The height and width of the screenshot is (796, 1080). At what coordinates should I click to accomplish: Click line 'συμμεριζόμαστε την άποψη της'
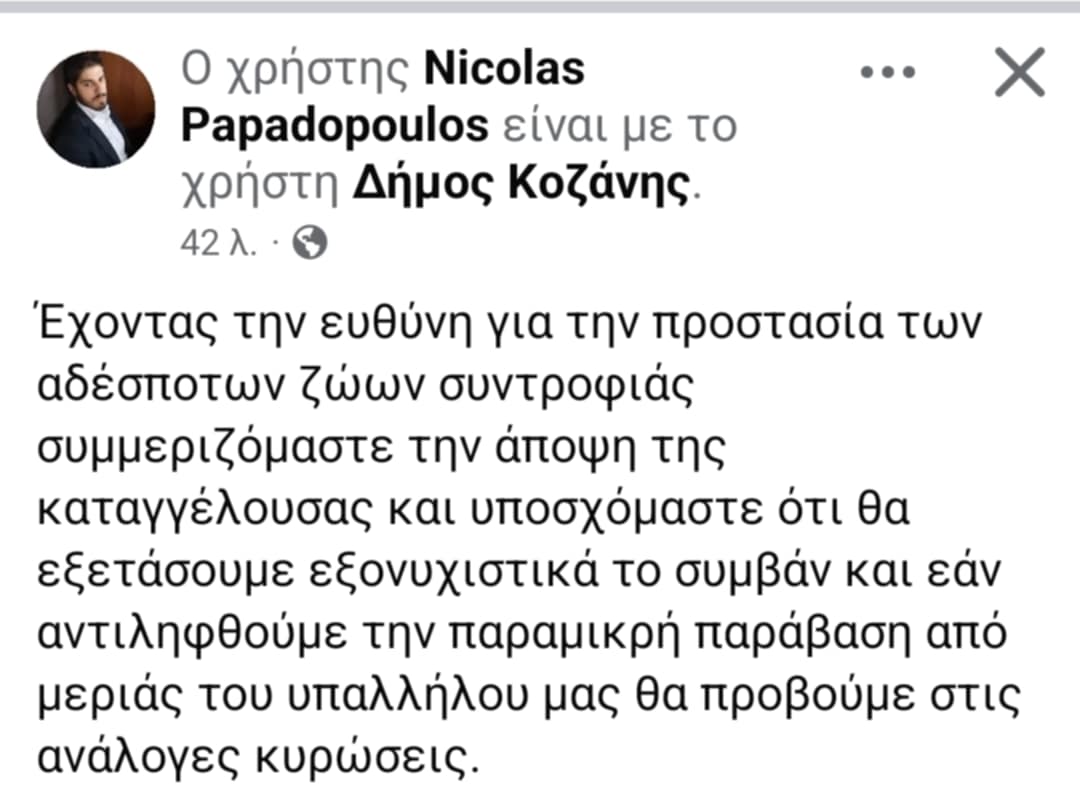tap(382, 448)
